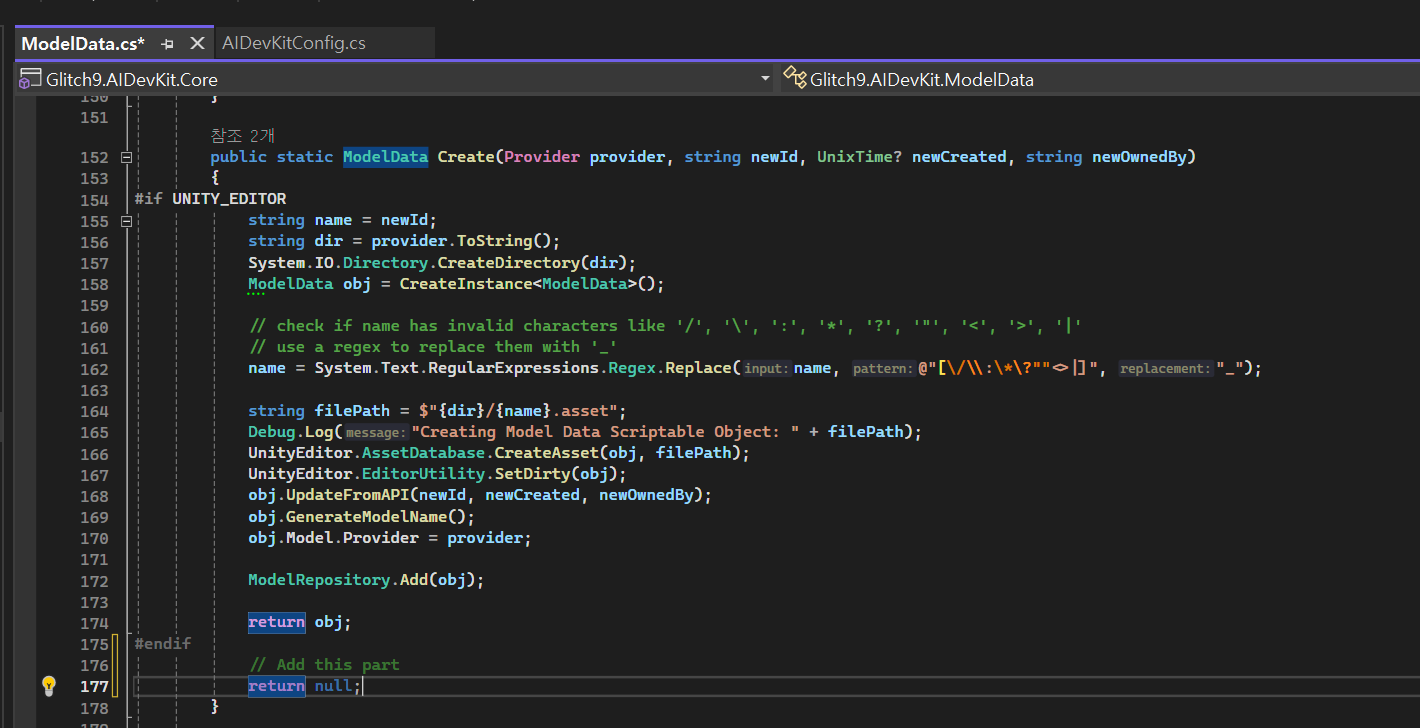Place cursor on 'return null;' statement

305,686
